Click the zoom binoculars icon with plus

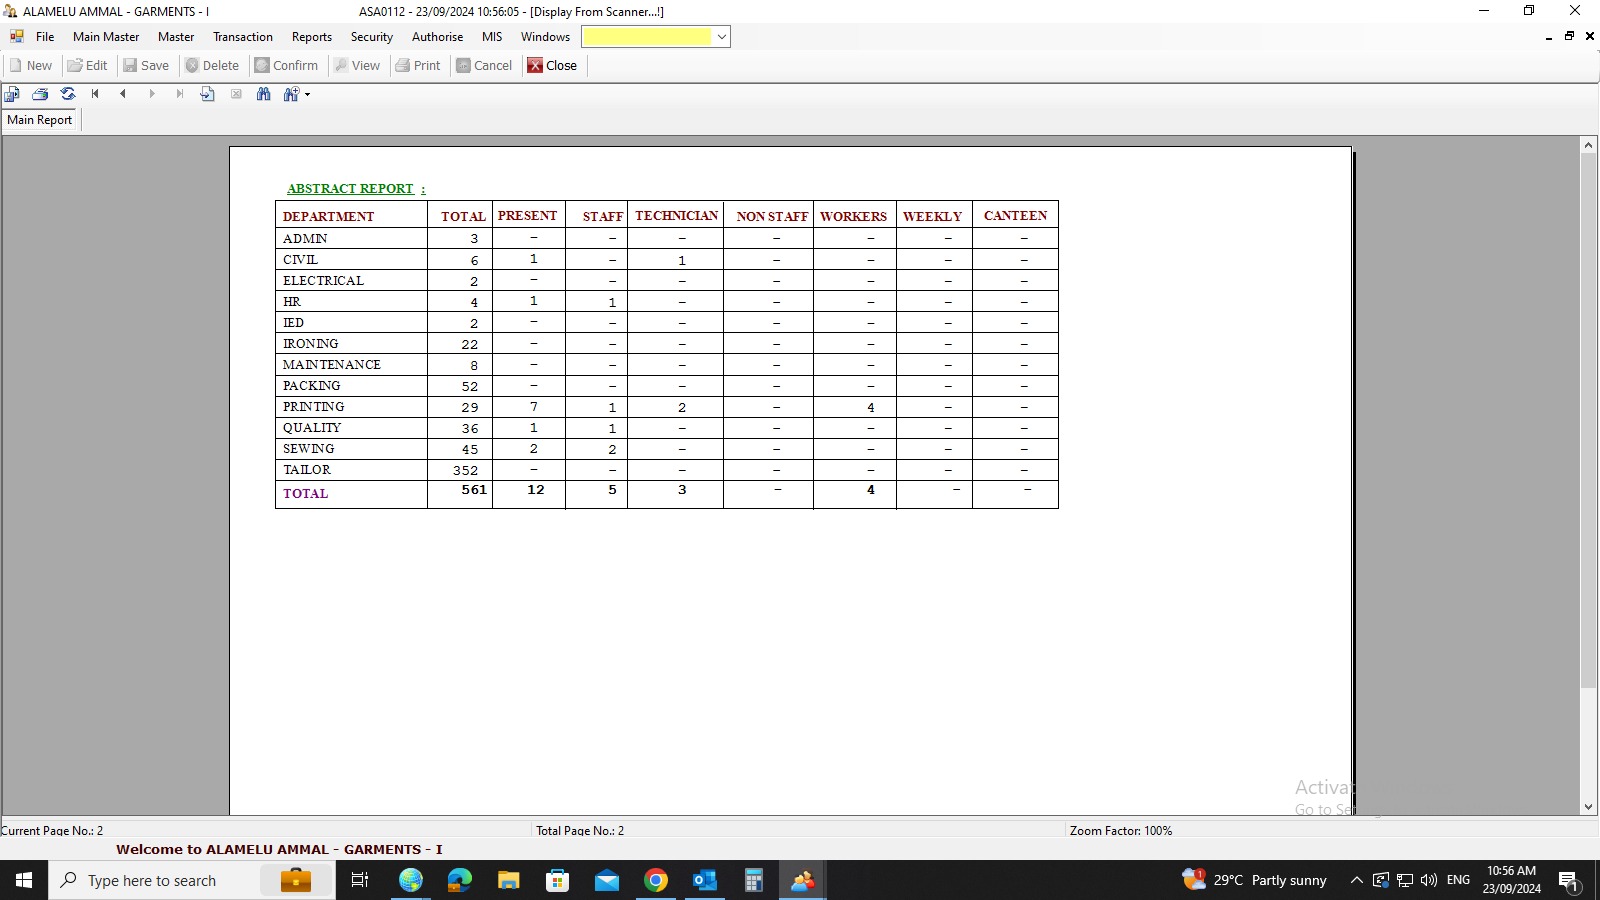[x=291, y=94]
